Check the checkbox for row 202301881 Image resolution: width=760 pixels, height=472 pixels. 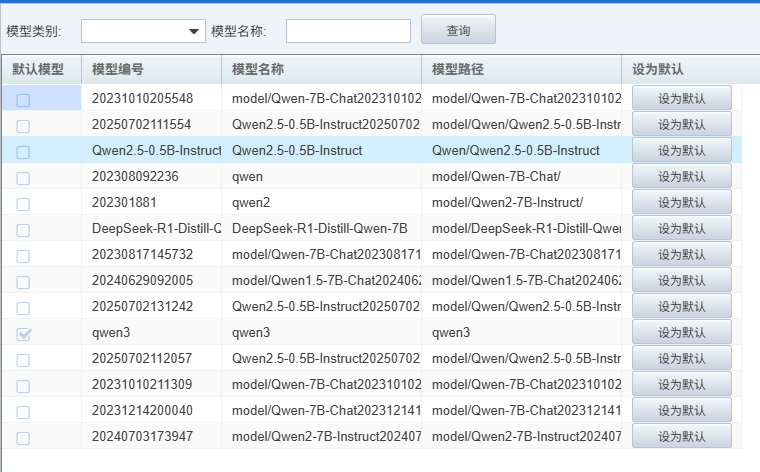click(23, 205)
